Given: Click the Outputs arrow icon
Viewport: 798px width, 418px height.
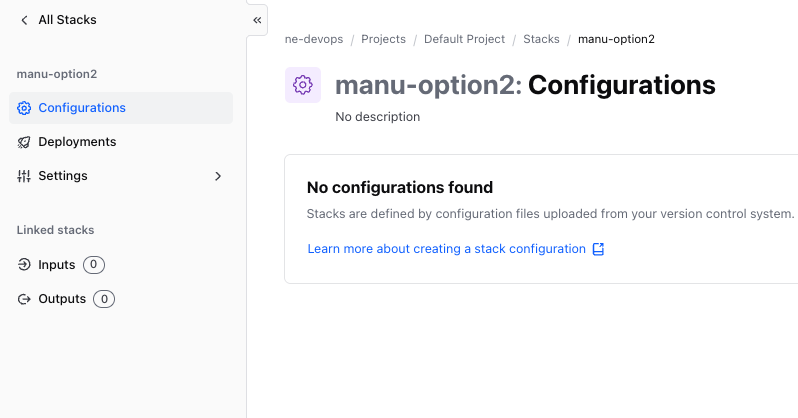Looking at the screenshot, I should tap(25, 299).
